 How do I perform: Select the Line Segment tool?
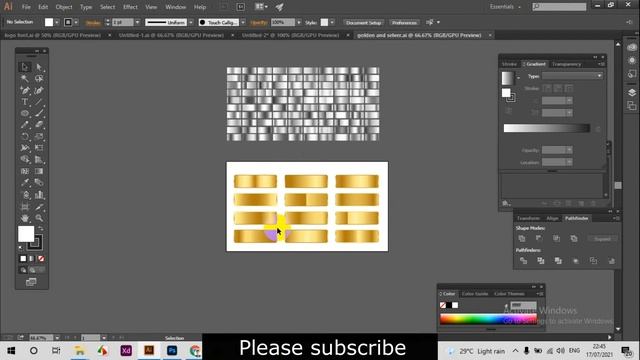click(39, 102)
